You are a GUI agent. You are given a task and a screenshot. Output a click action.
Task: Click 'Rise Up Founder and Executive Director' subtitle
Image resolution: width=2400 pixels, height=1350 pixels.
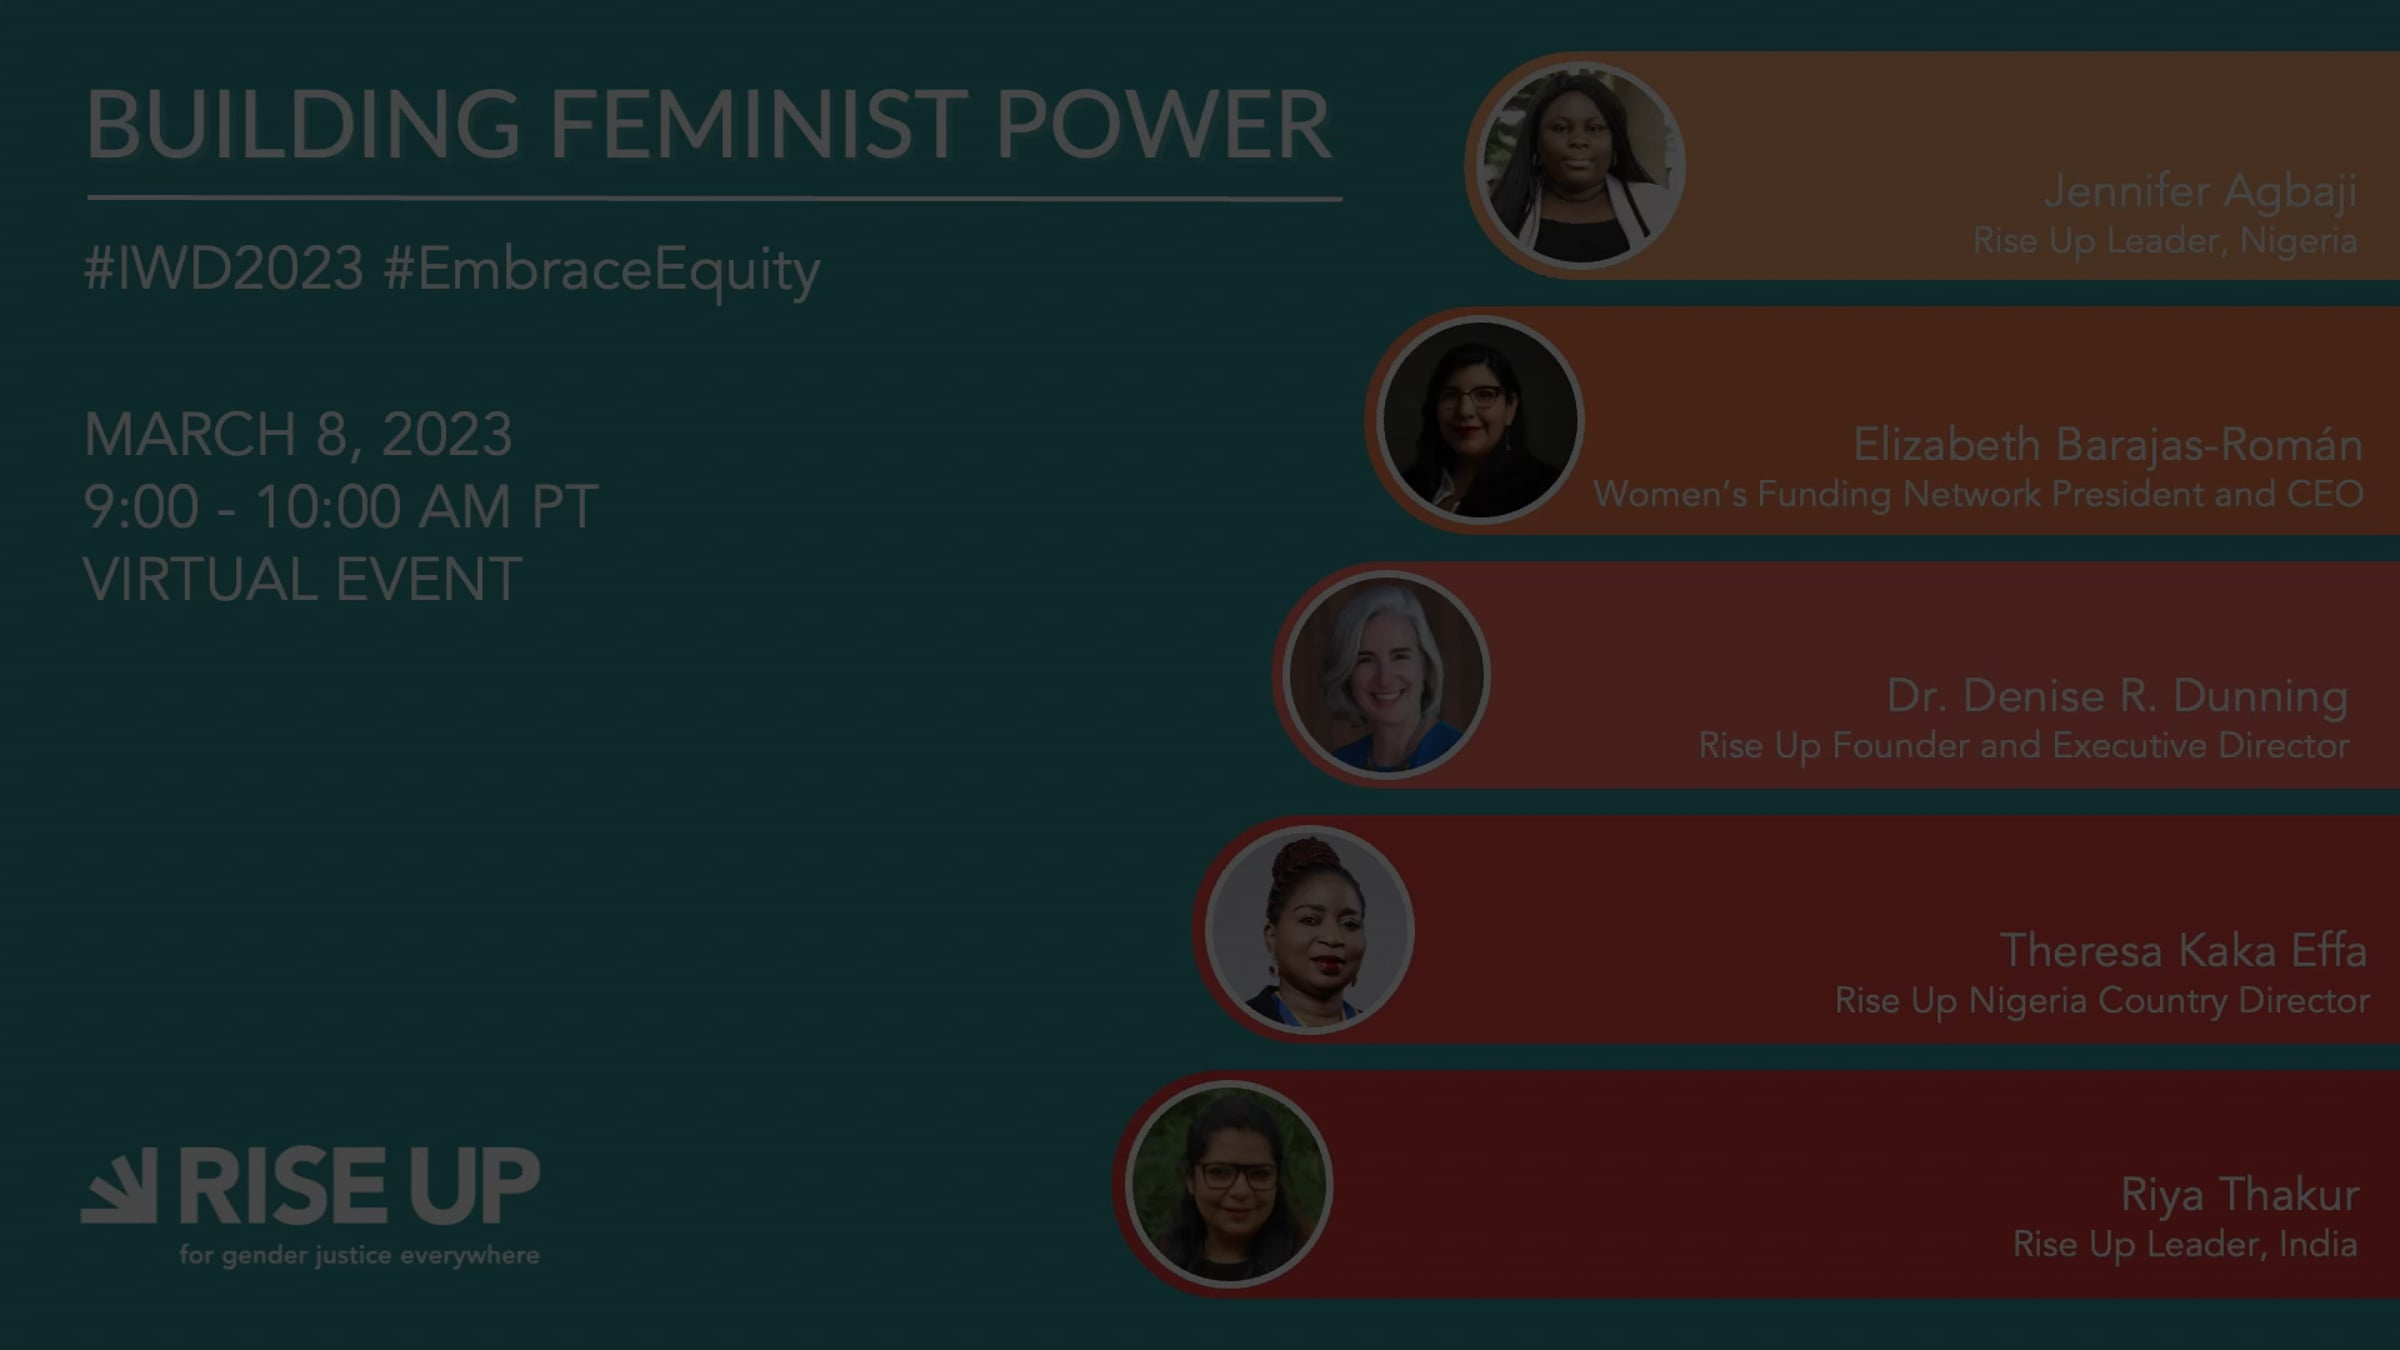tap(2024, 746)
